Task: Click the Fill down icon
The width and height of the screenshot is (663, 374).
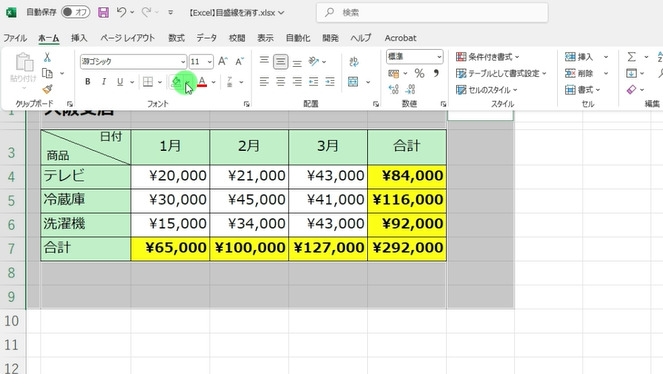Action: 631,74
